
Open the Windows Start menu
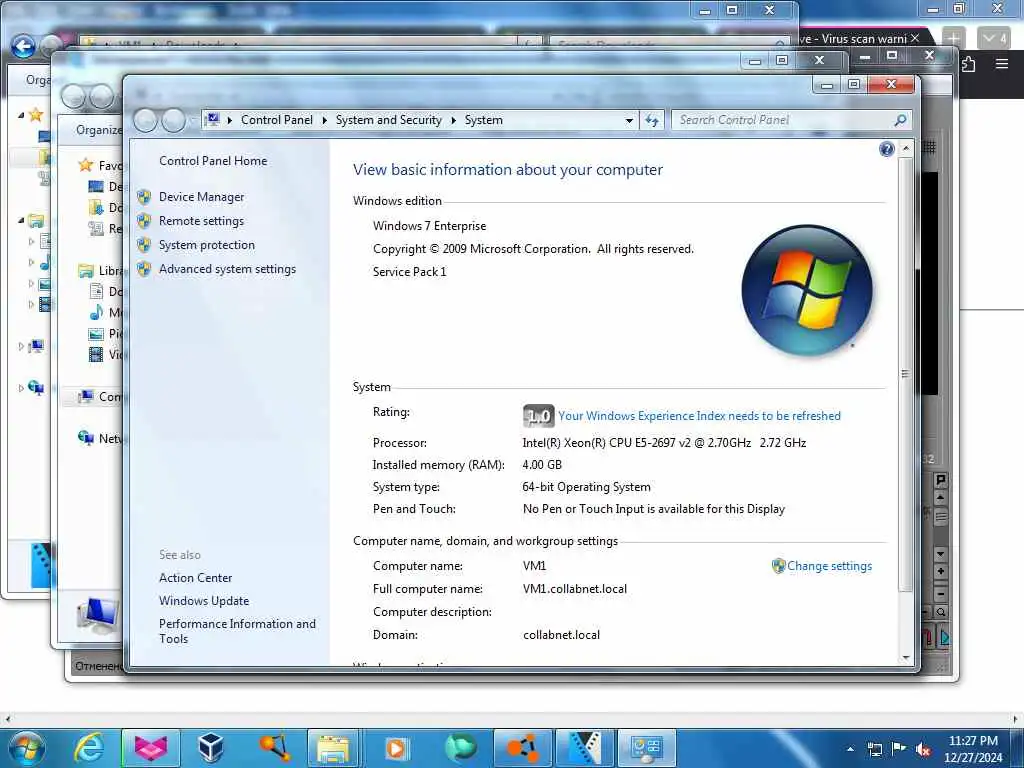(27, 748)
